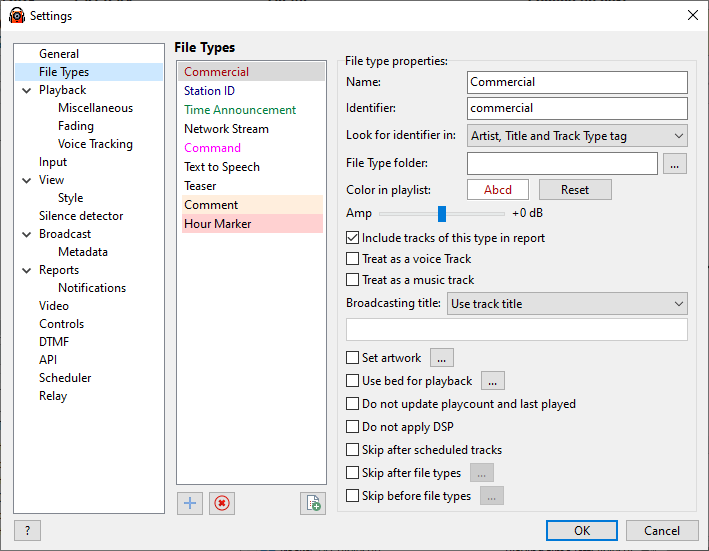Open the Broadcasting title dropdown
This screenshot has height=551, width=709.
pos(567,304)
